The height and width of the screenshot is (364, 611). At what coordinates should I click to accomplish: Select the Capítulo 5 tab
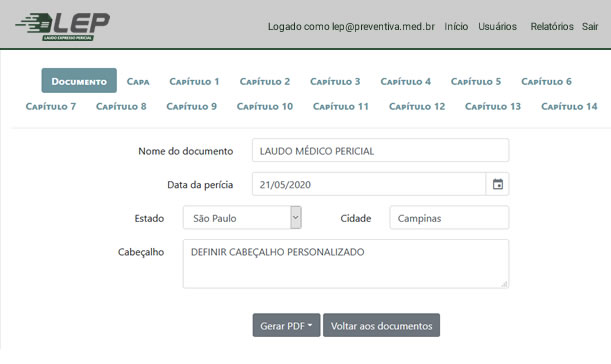[476, 81]
